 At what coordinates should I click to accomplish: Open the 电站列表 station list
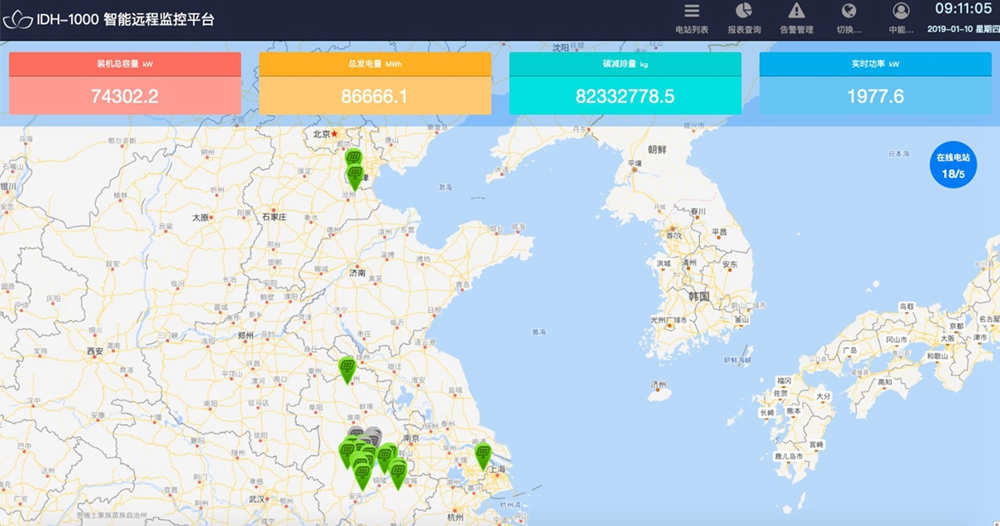click(691, 18)
